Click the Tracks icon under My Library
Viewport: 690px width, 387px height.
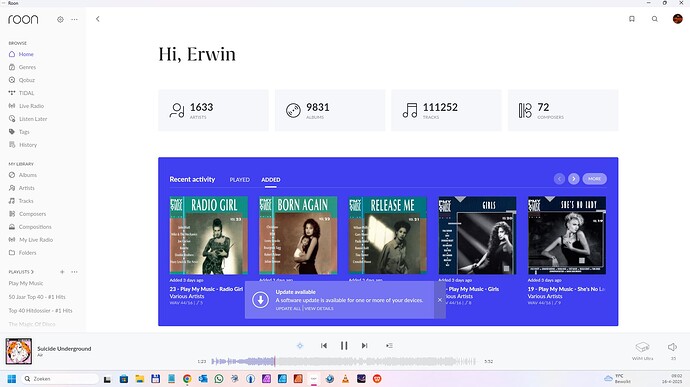click(x=12, y=201)
